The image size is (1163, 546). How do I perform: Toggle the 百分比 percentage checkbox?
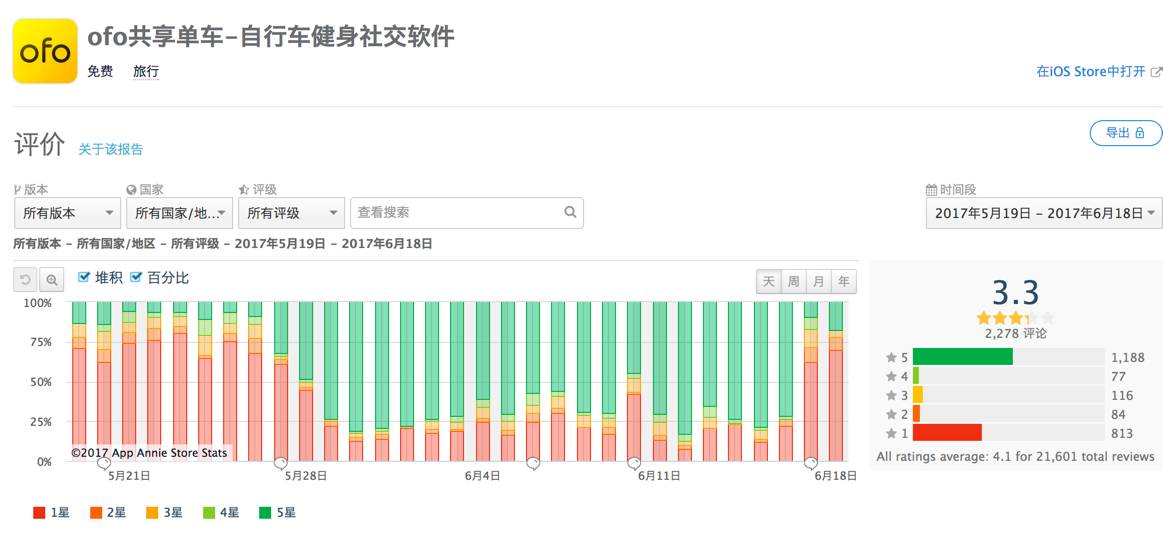[x=136, y=277]
